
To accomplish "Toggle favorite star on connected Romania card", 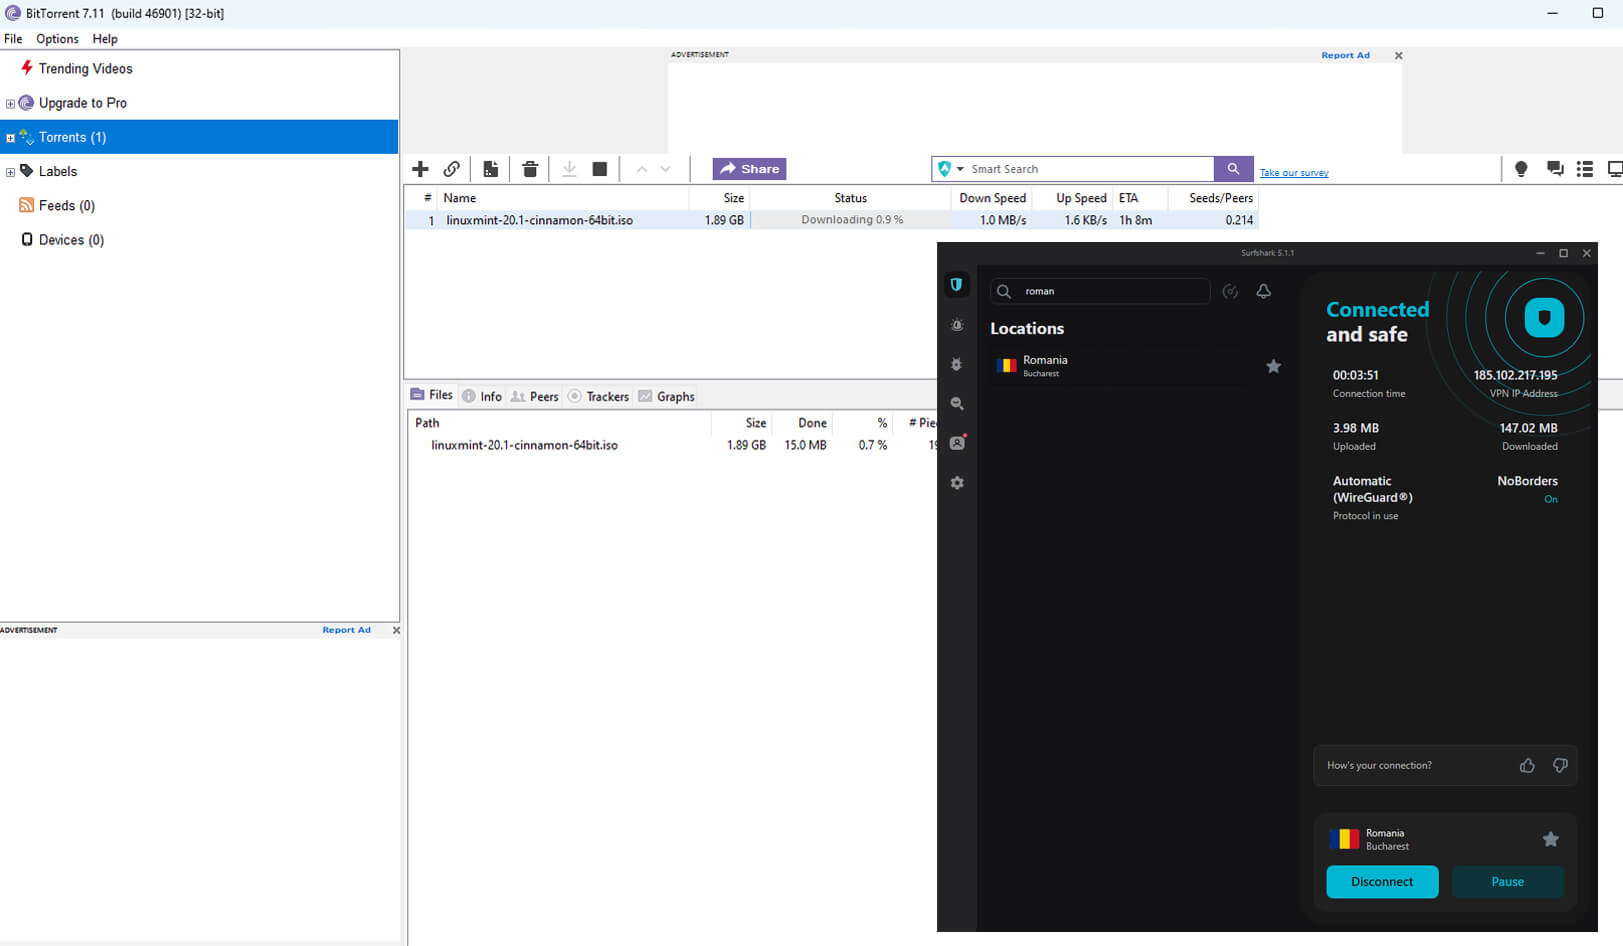I will click(x=1550, y=839).
